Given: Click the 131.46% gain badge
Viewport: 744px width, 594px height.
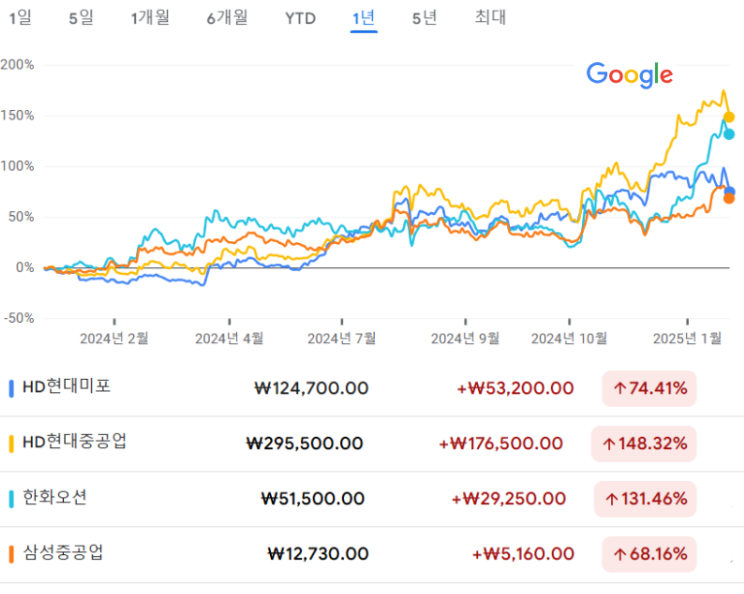Looking at the screenshot, I should (x=645, y=499).
